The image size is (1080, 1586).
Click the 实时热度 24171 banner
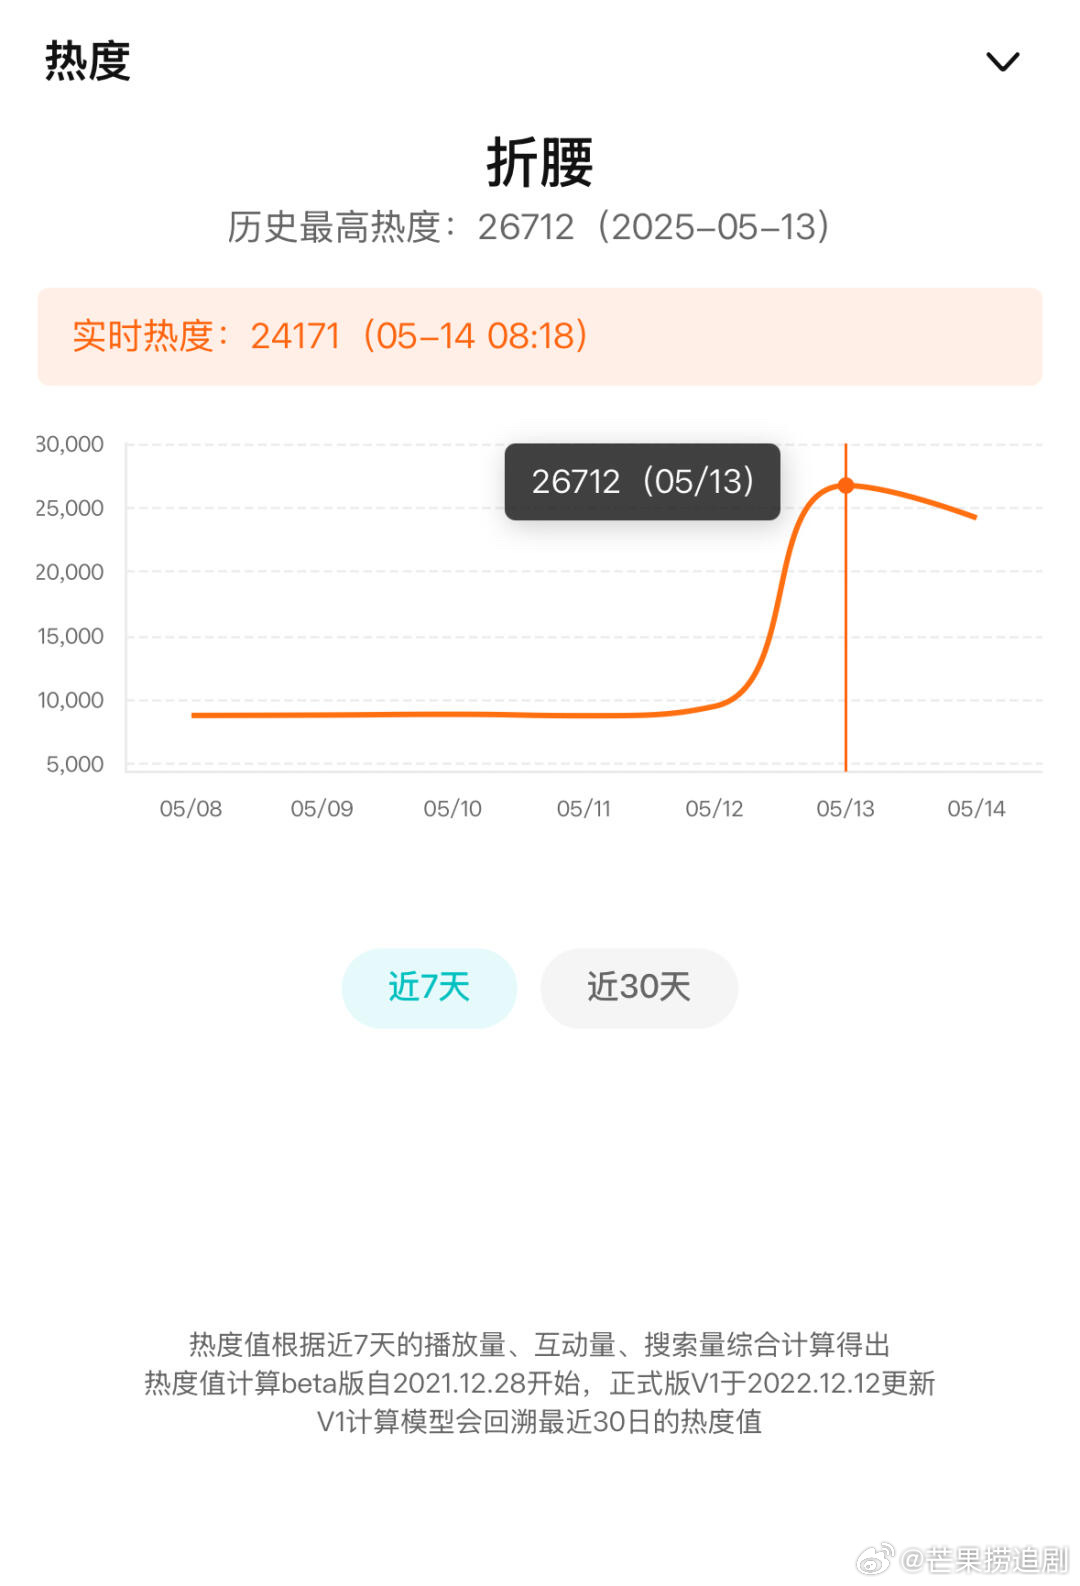click(540, 336)
